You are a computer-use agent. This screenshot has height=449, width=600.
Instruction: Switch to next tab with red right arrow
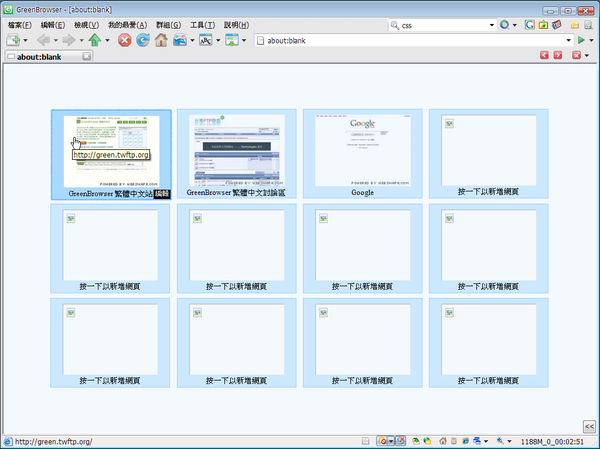click(x=558, y=55)
